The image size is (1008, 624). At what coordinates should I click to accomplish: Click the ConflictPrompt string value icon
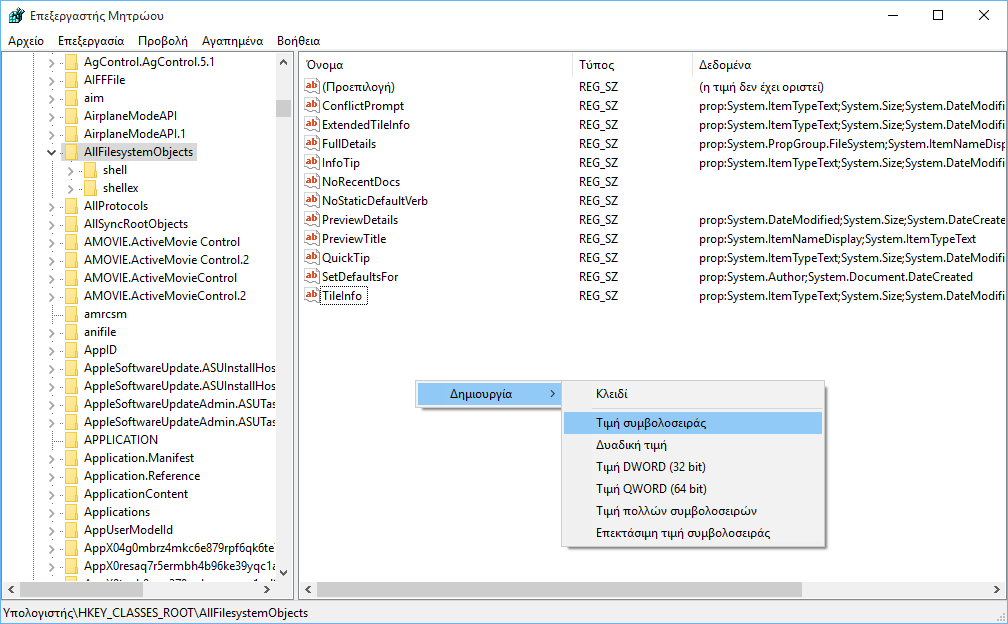click(311, 106)
